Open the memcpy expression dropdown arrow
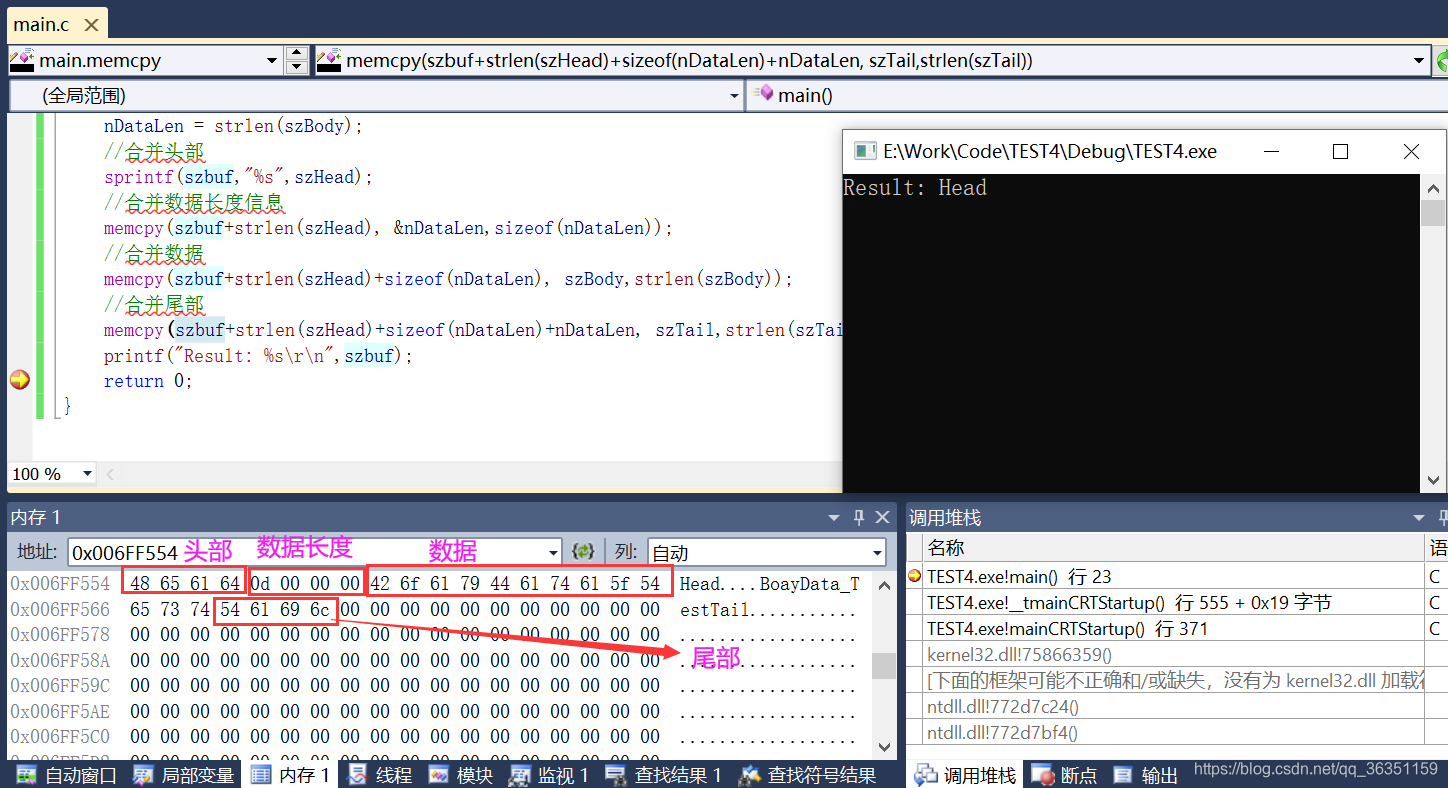This screenshot has width=1448, height=788. pyautogui.click(x=1419, y=61)
